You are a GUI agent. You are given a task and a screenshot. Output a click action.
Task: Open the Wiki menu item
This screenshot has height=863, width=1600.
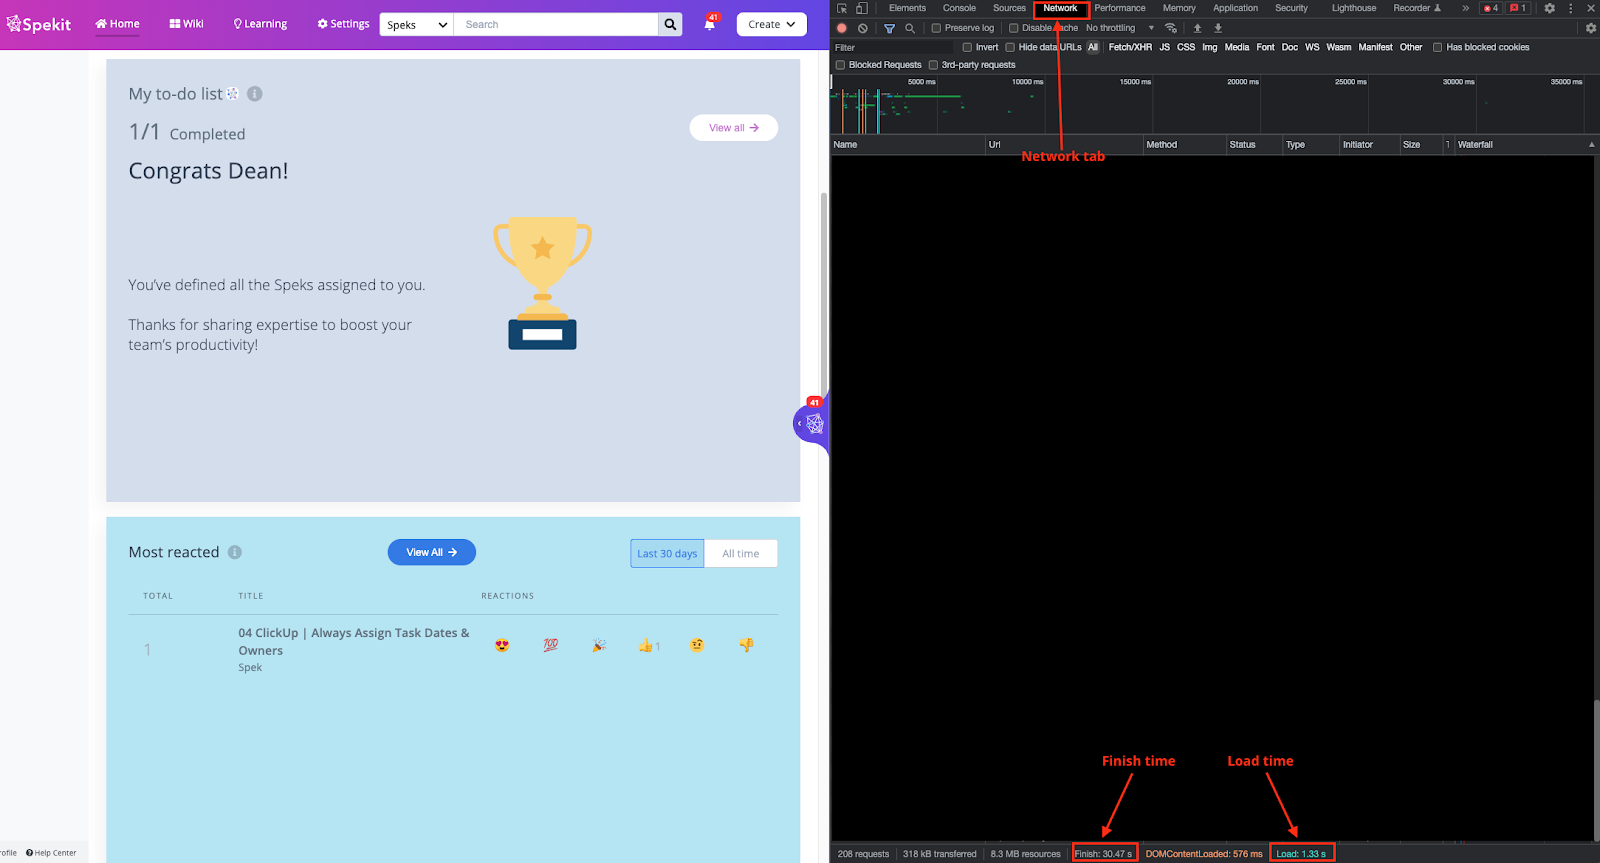click(x=187, y=24)
